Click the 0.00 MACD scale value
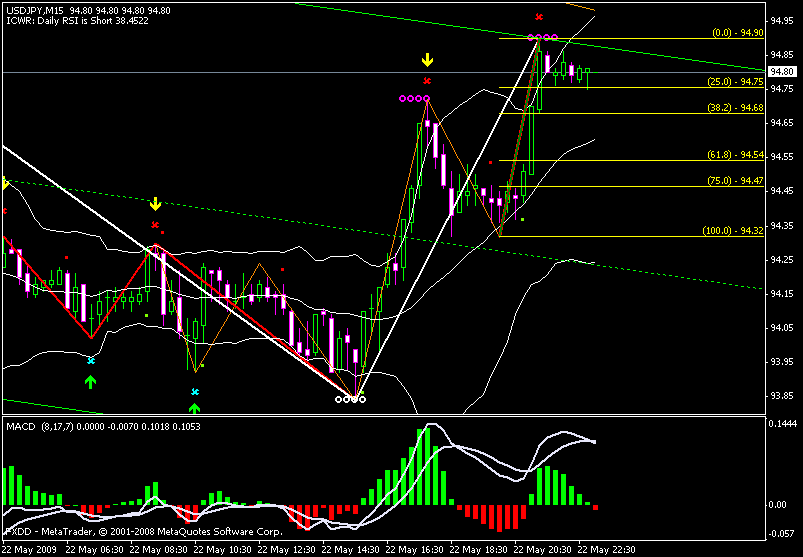 [777, 505]
